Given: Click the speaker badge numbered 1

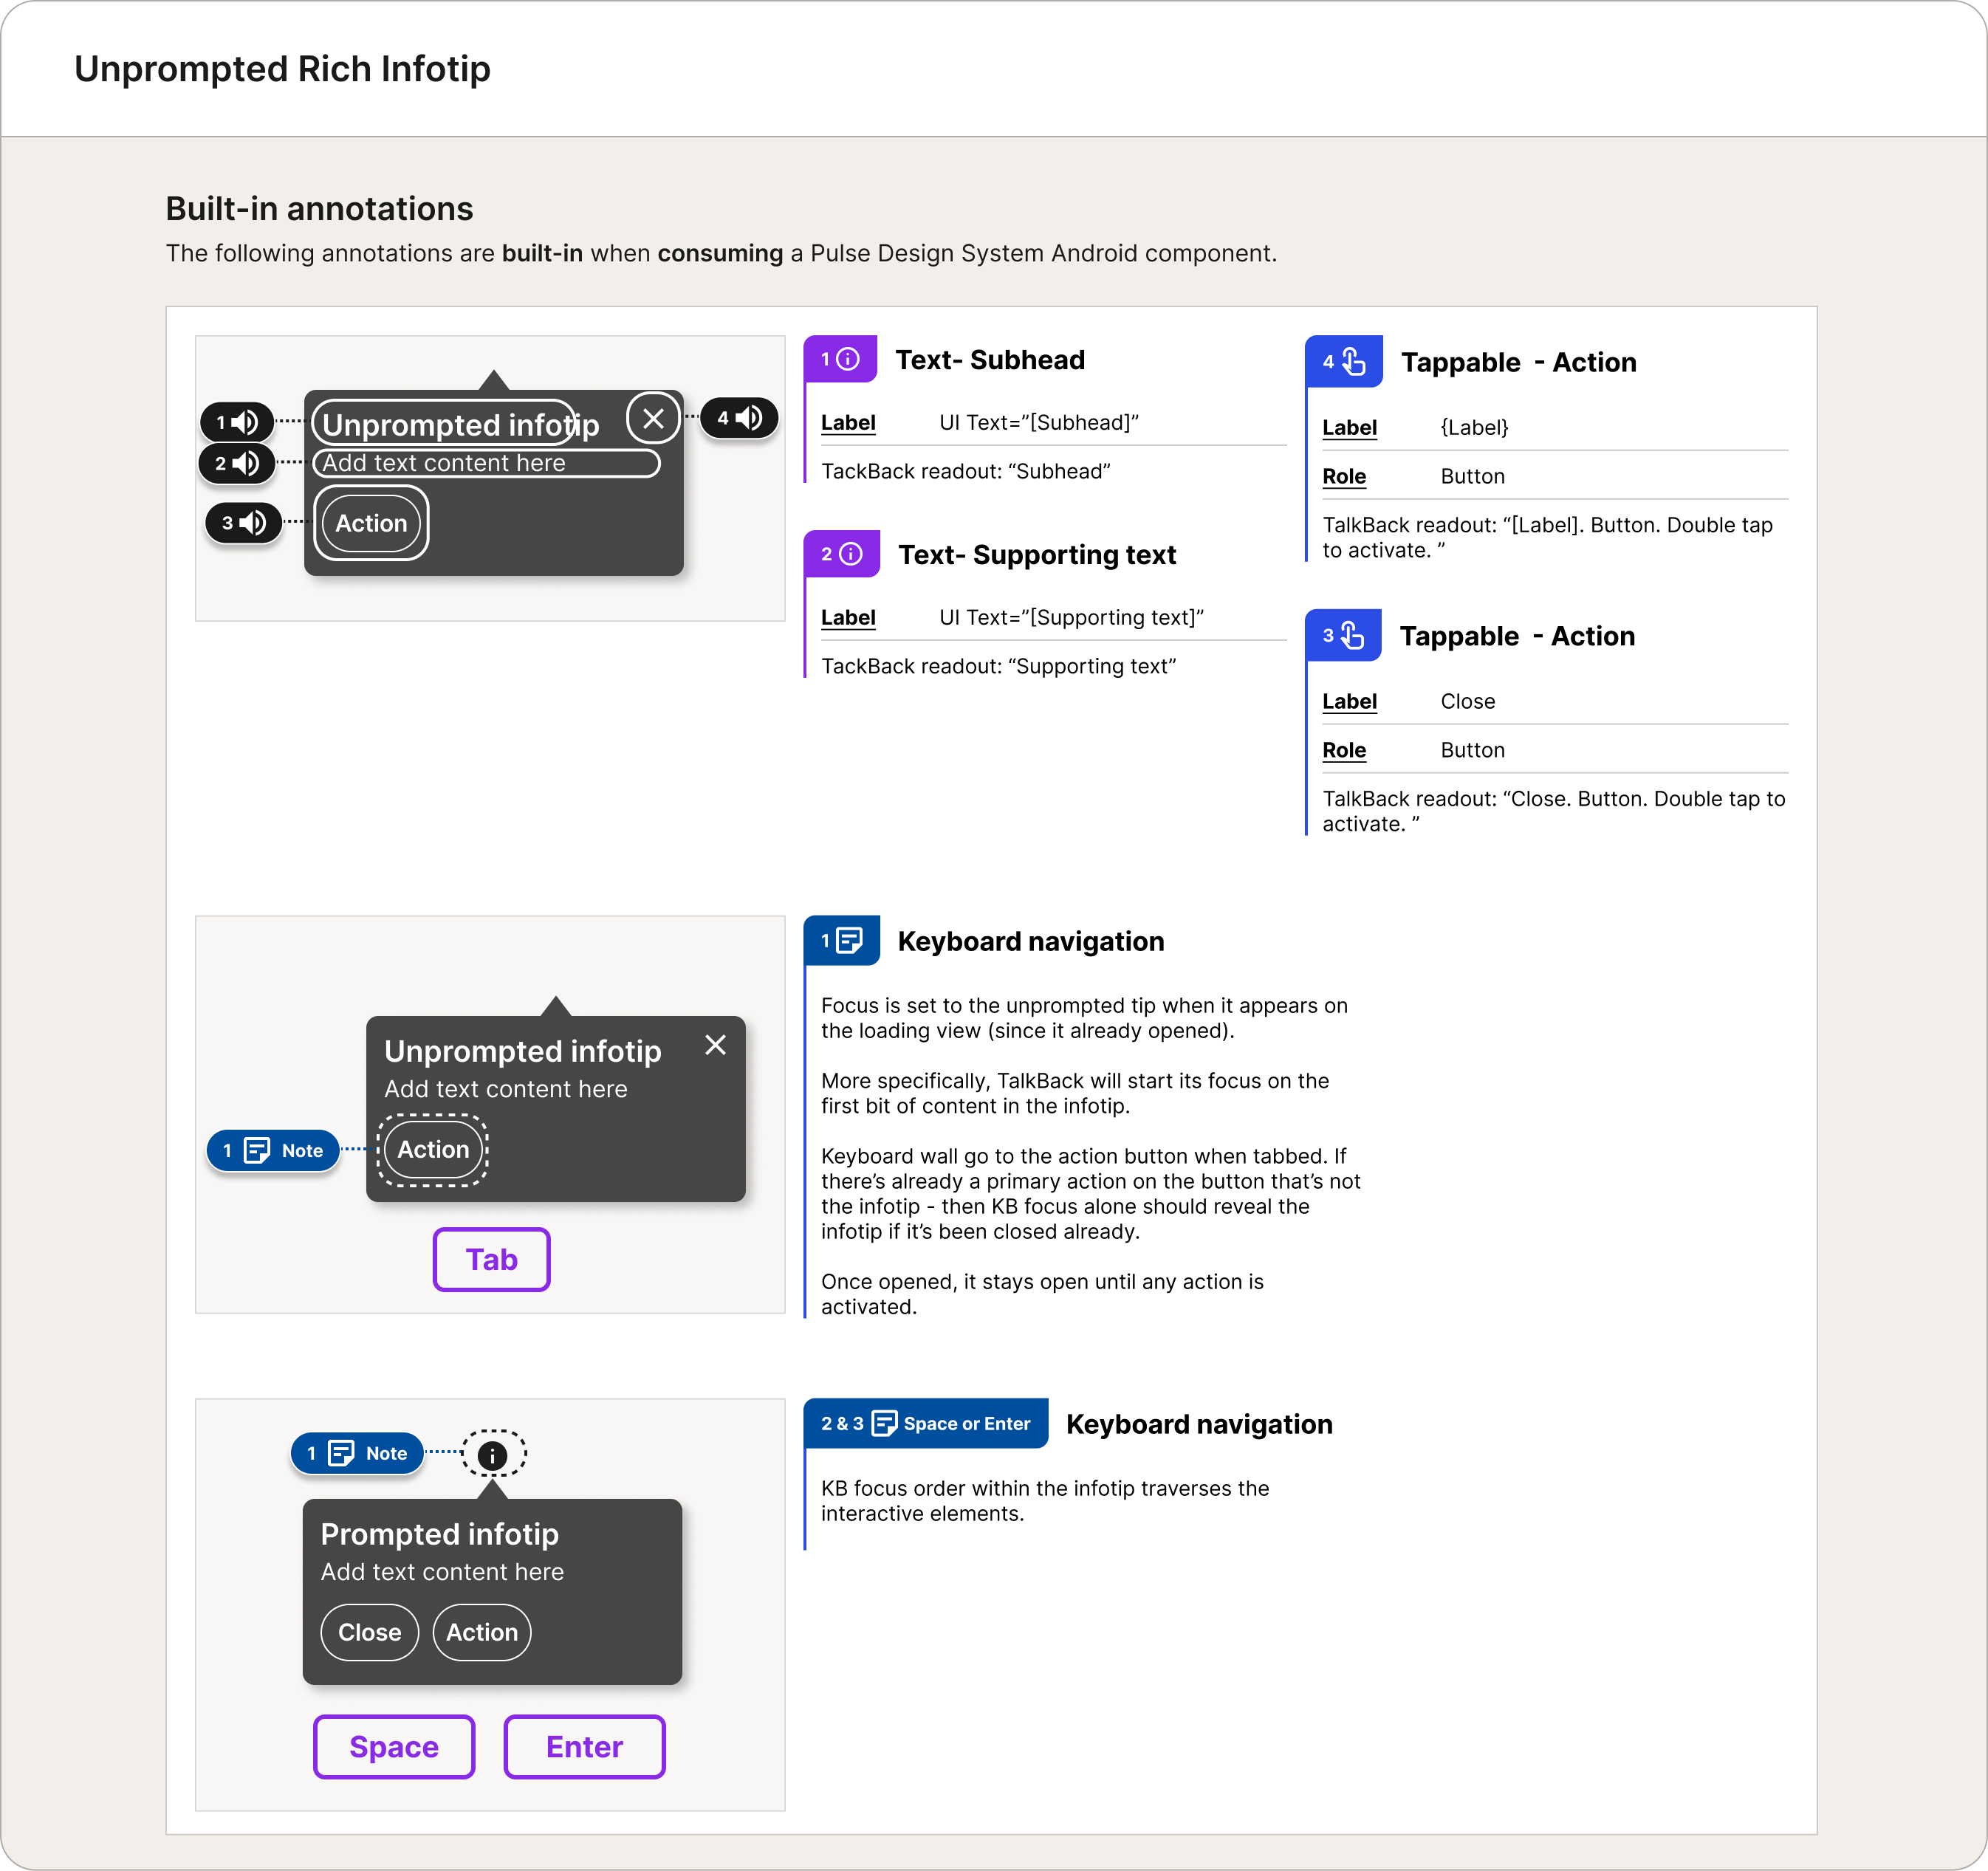Looking at the screenshot, I should point(237,422).
